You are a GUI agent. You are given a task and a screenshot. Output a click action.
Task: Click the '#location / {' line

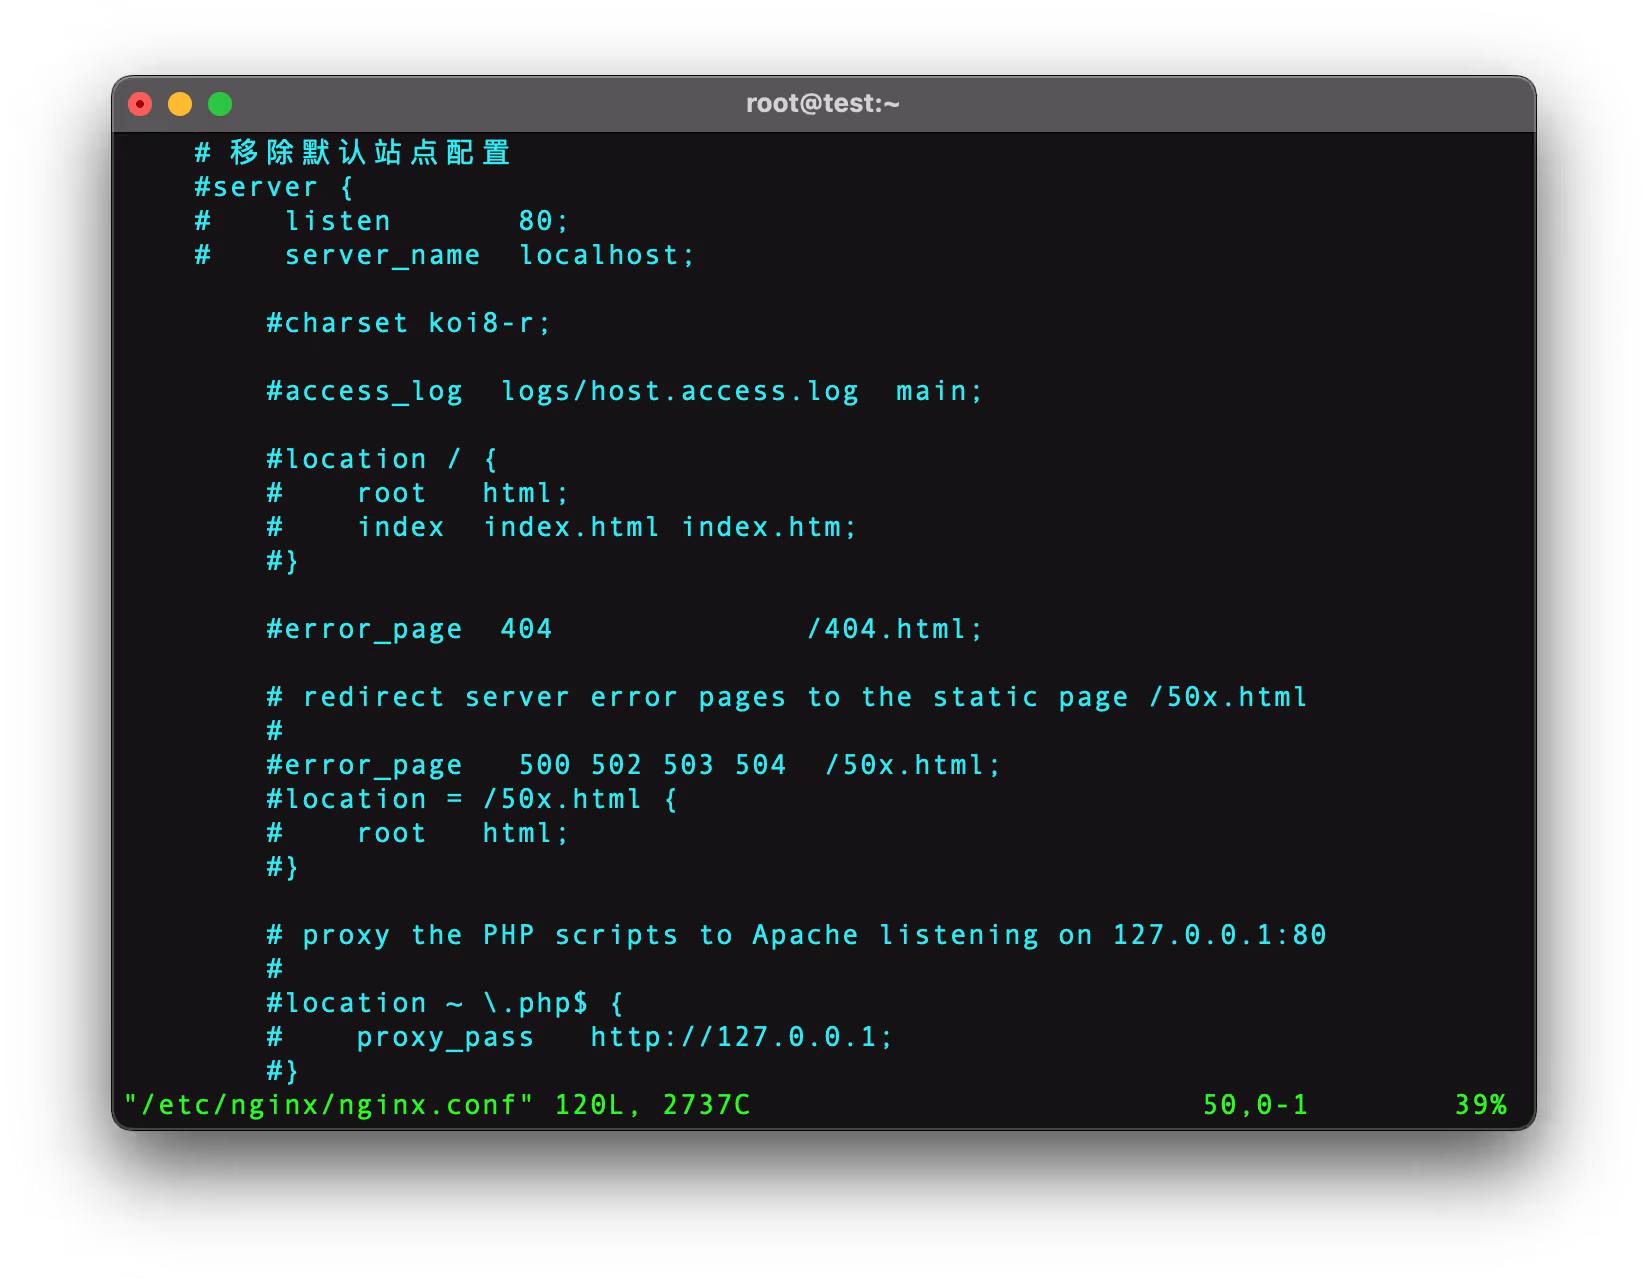(382, 459)
